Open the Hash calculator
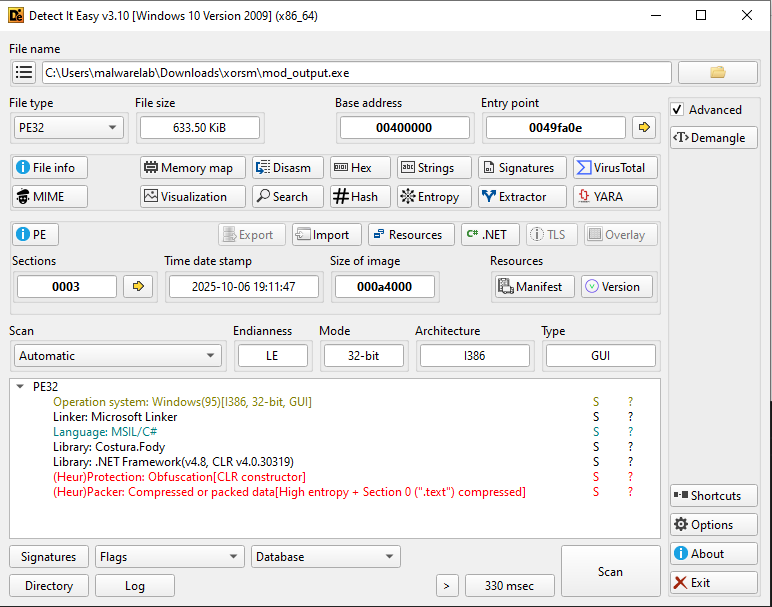Screen dimensions: 772x607 (x=357, y=197)
